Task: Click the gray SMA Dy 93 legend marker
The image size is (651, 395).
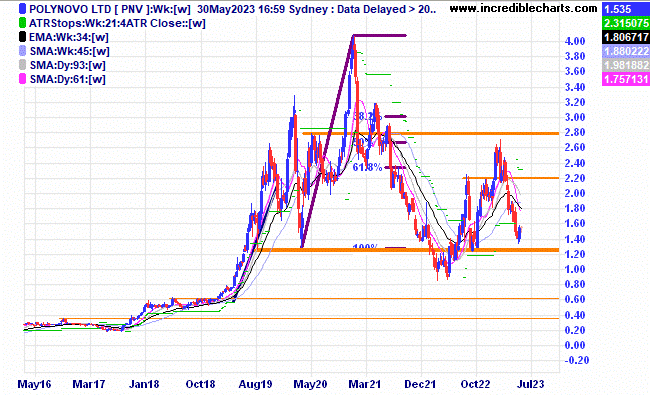Action: (22, 65)
